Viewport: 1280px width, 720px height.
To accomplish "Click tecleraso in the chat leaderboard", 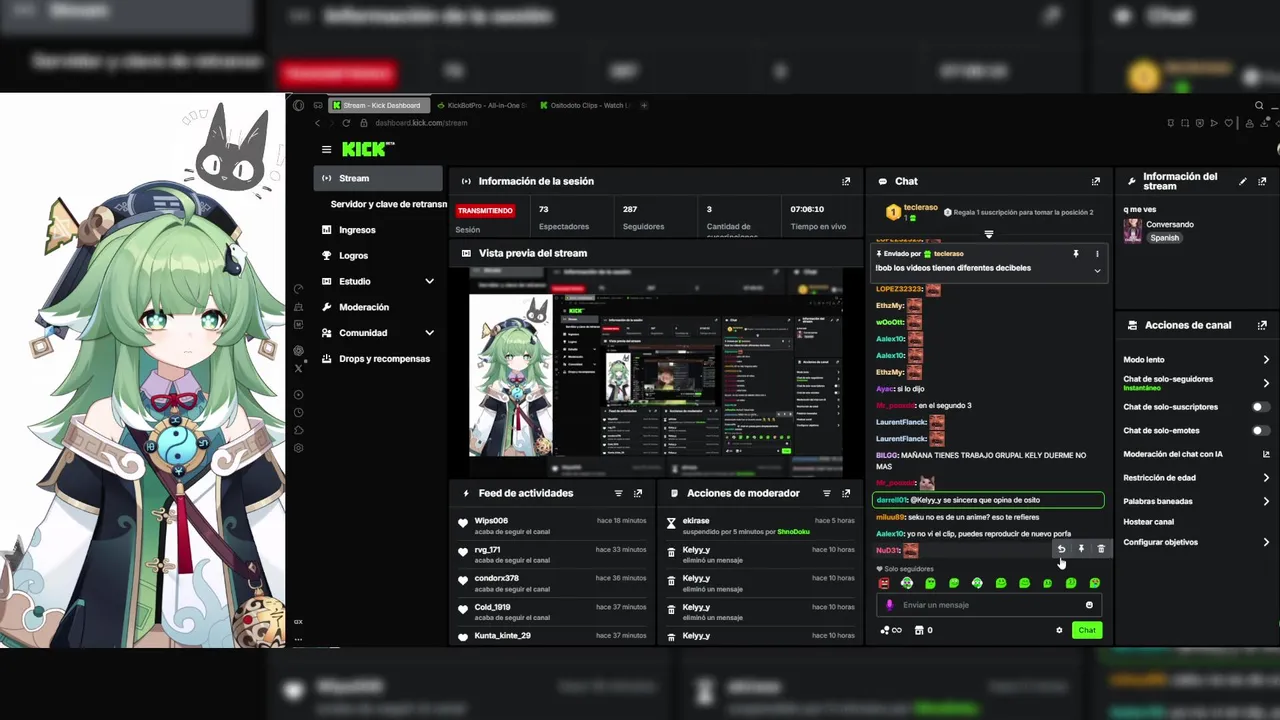I will [921, 208].
